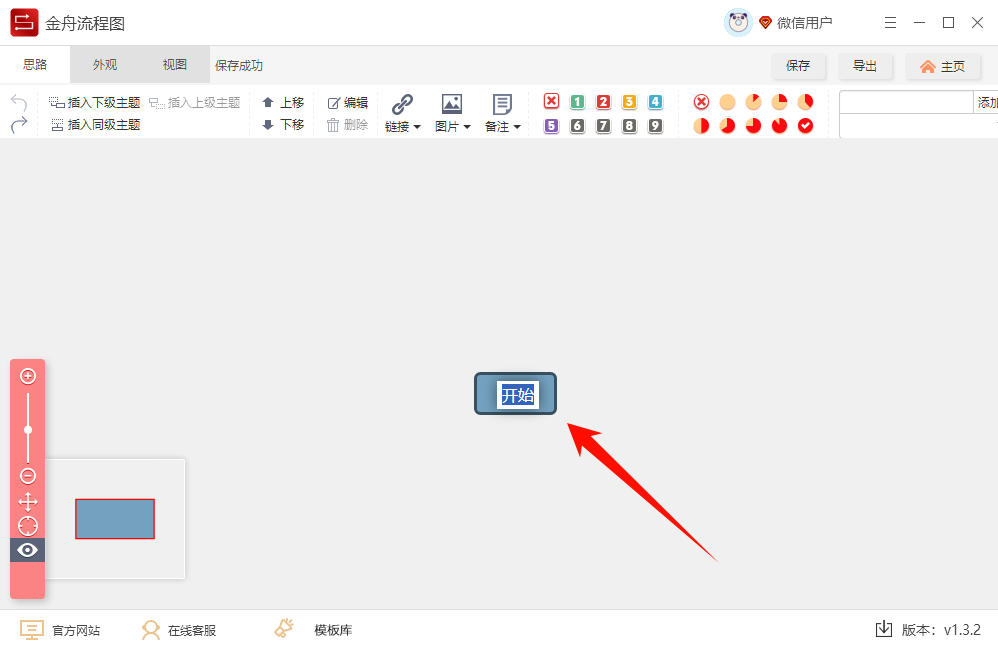Switch to the 视图 view tab
The height and width of the screenshot is (650, 998).
173,63
